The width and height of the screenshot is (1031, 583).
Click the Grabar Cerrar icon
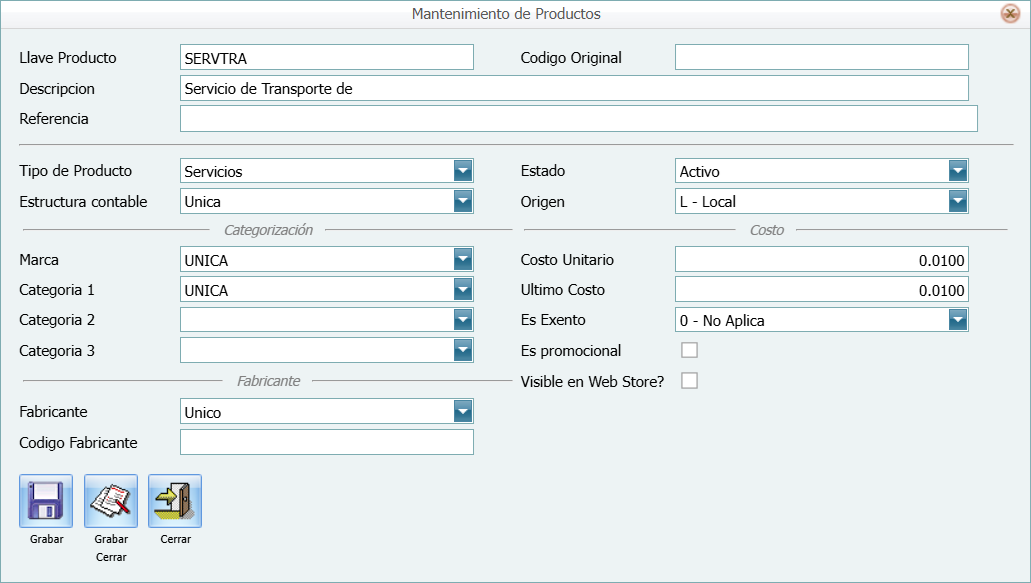pyautogui.click(x=110, y=502)
